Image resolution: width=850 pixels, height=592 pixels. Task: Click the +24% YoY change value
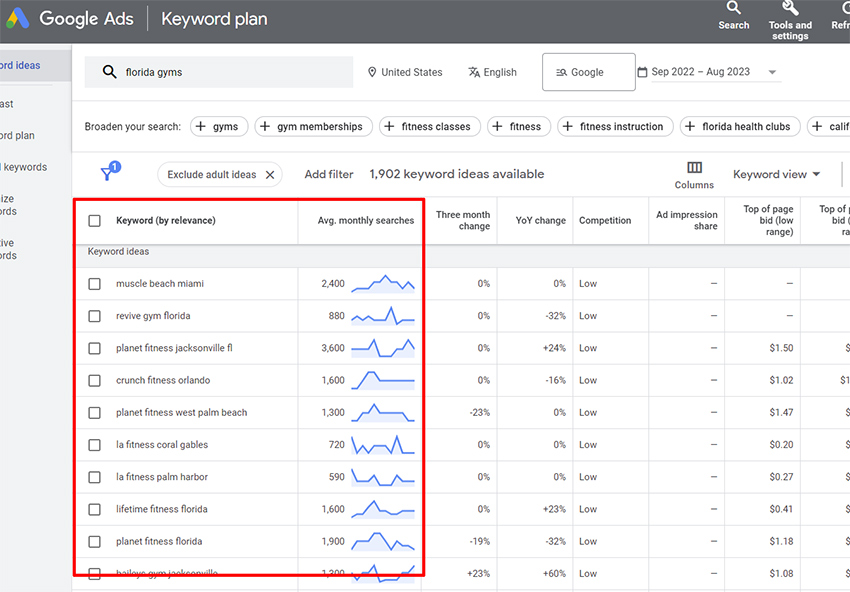pos(554,348)
